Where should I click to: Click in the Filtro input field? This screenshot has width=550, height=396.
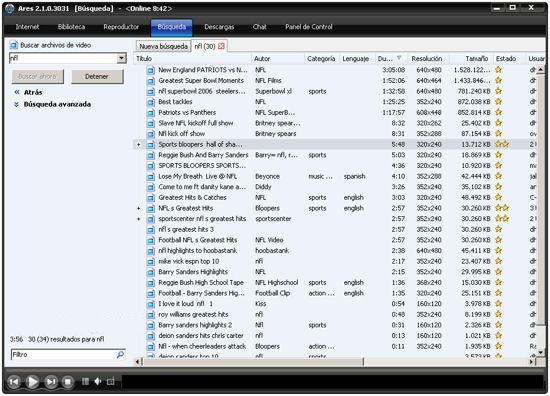pyautogui.click(x=63, y=355)
